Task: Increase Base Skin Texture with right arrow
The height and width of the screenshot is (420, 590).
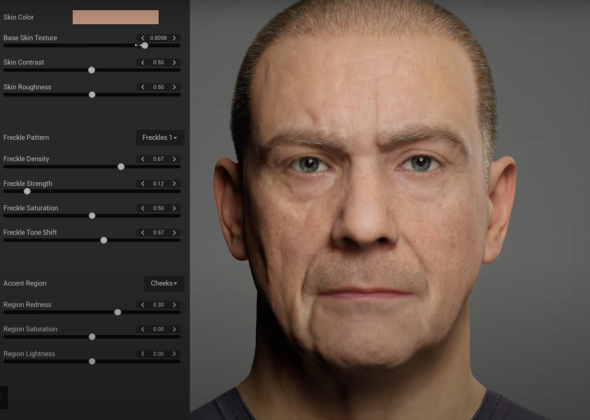Action: 174,38
